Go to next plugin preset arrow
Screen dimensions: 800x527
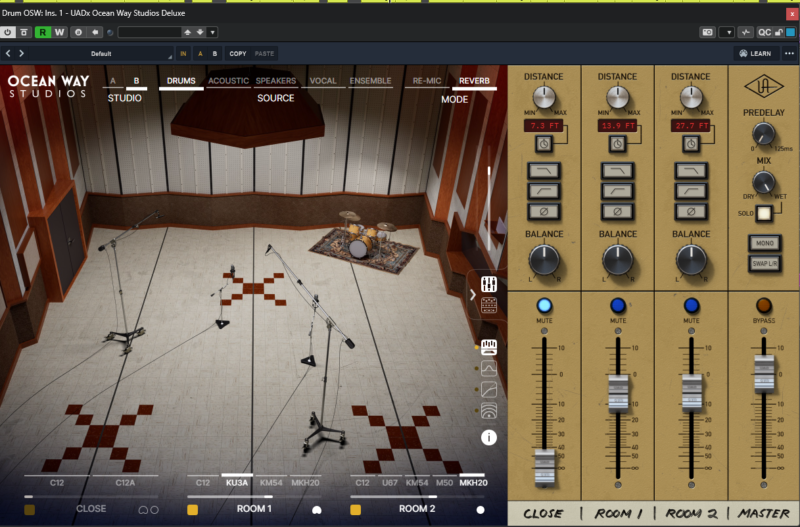point(21,53)
